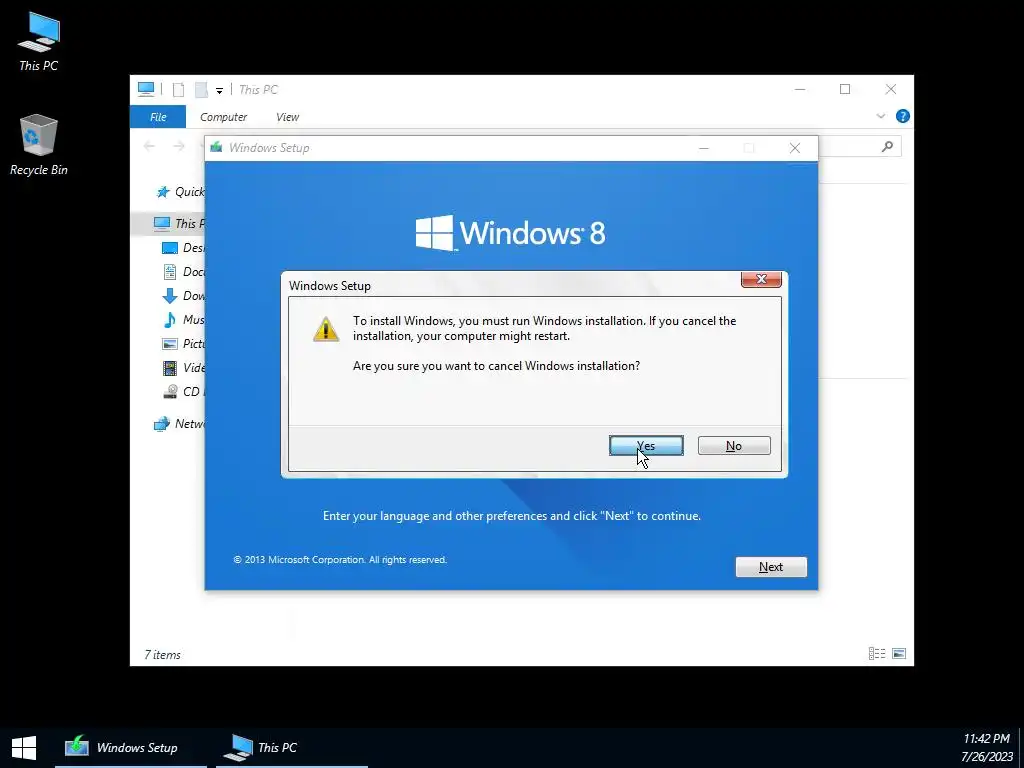Click This PC system icon in title bar
The image size is (1024, 768).
(x=146, y=89)
